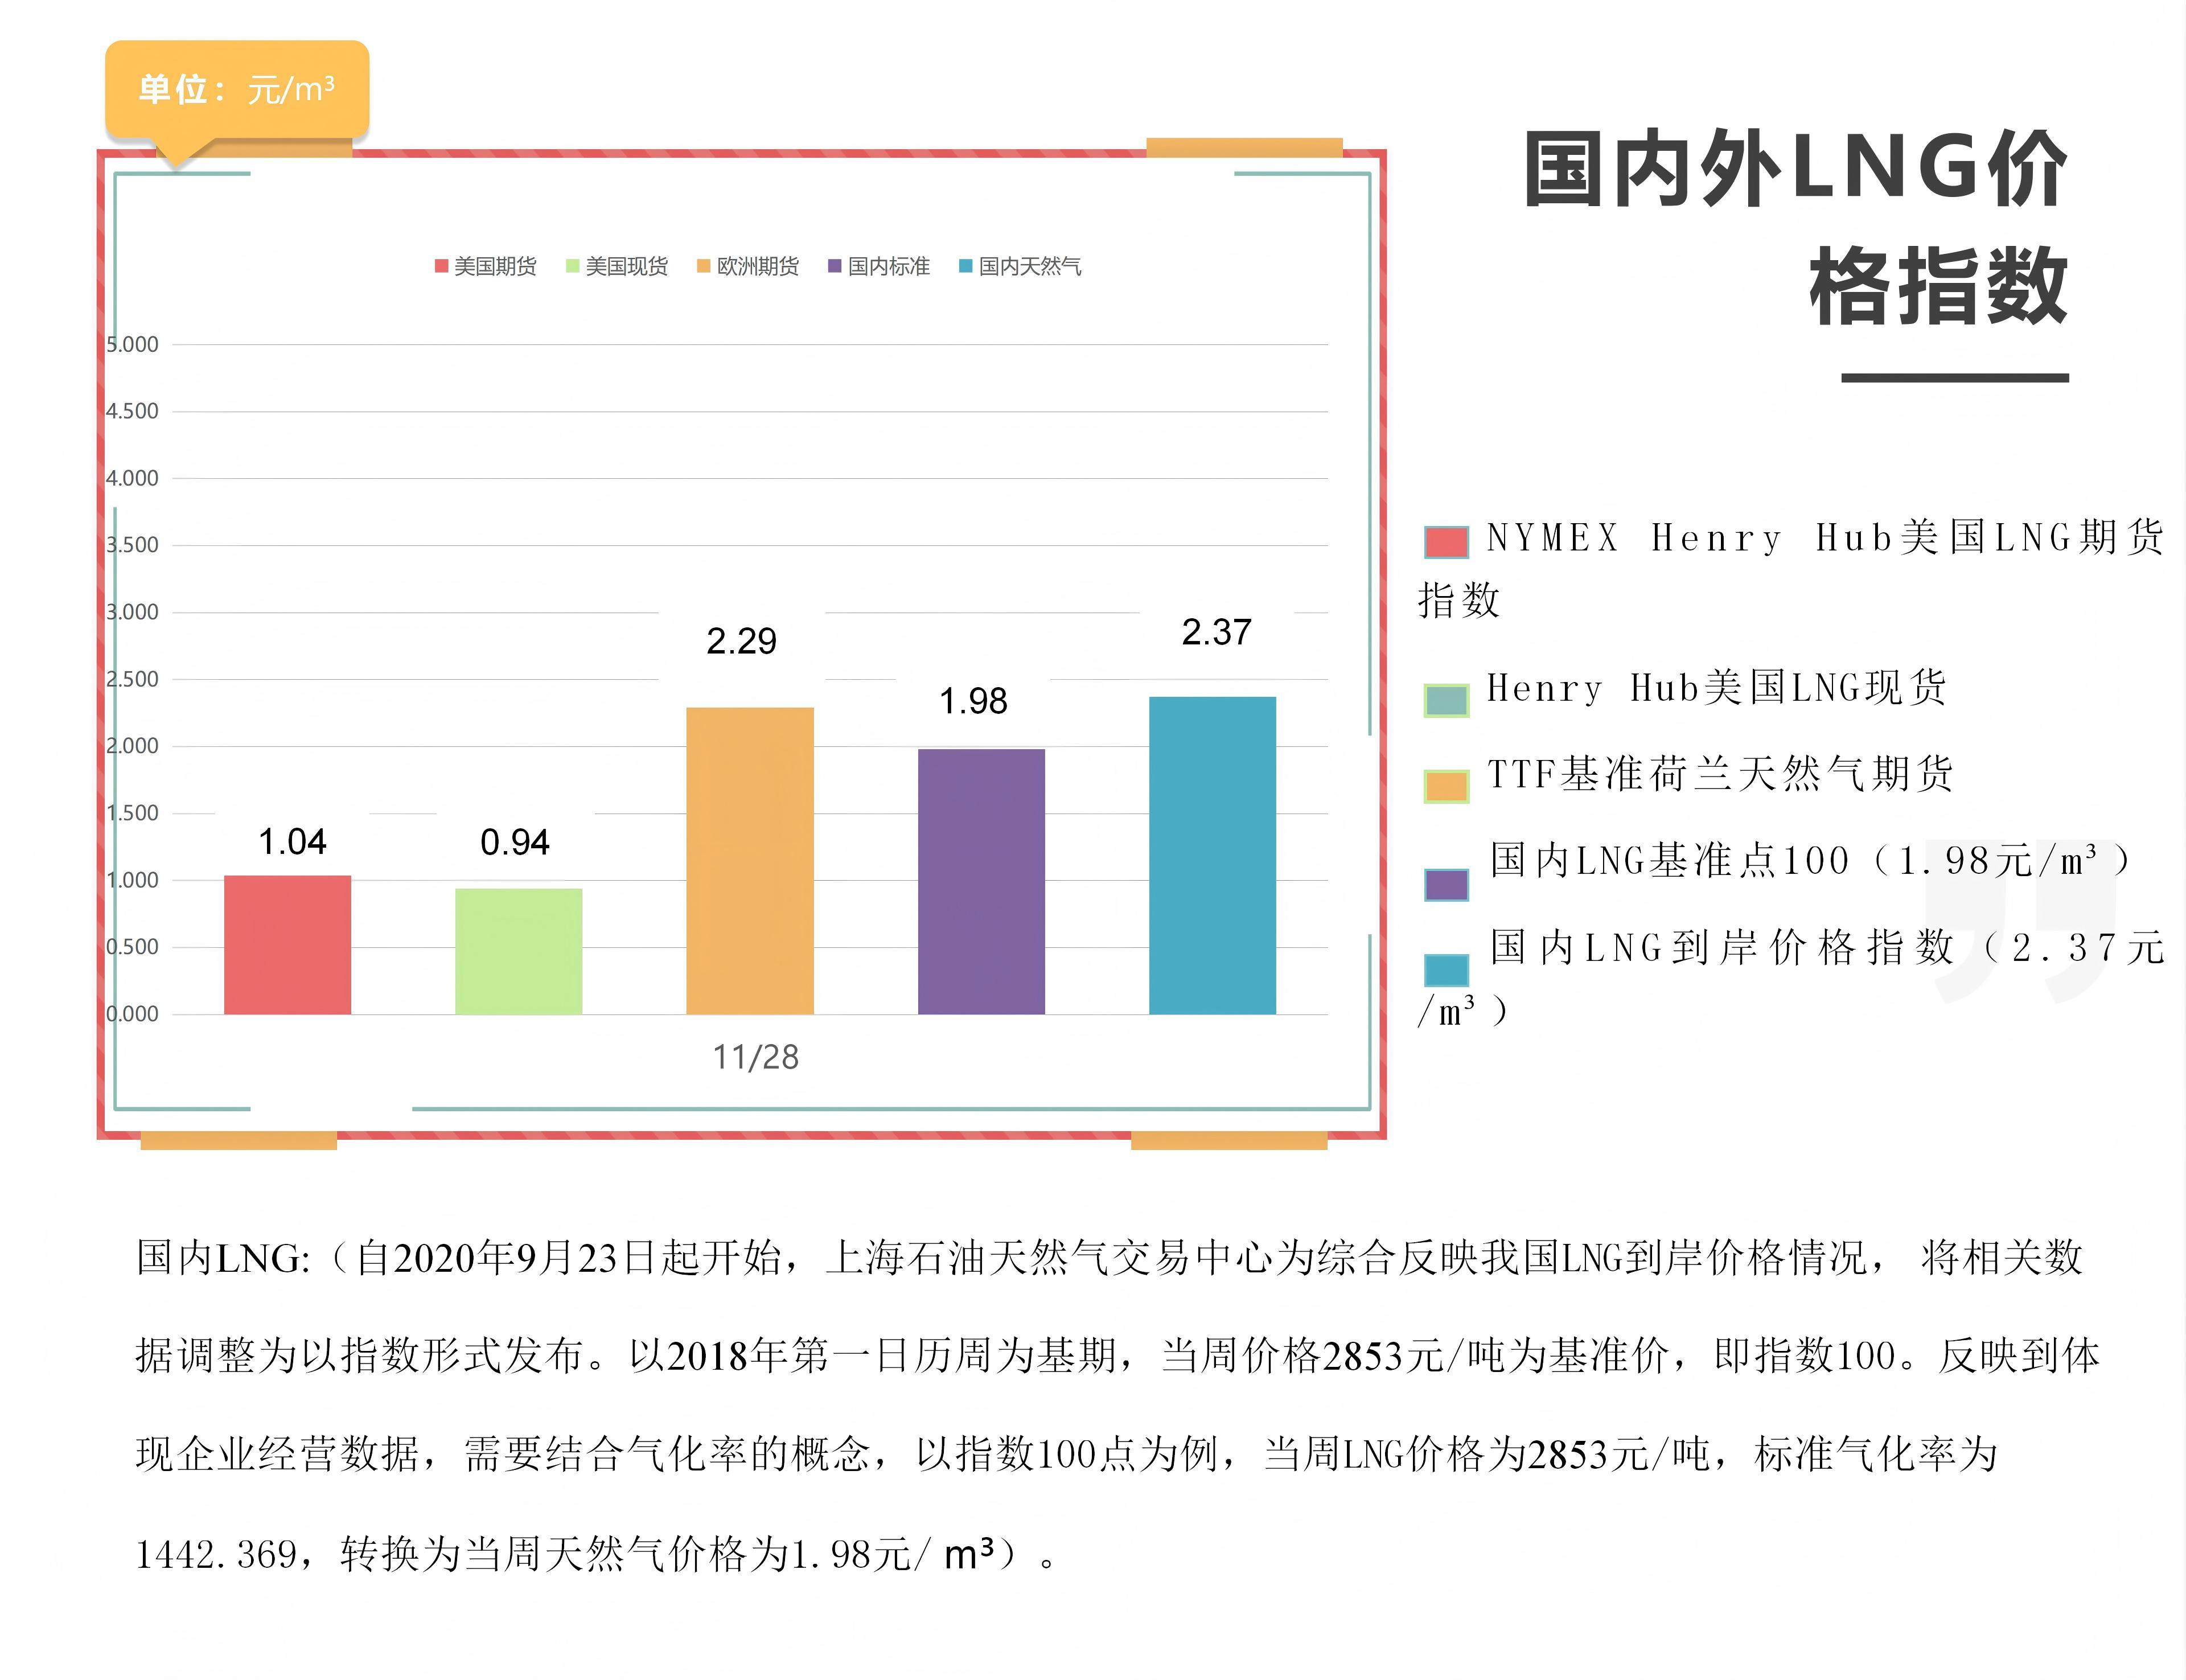Click the 单位：元/m³ unit callout
The height and width of the screenshot is (1680, 2186).
coord(237,90)
